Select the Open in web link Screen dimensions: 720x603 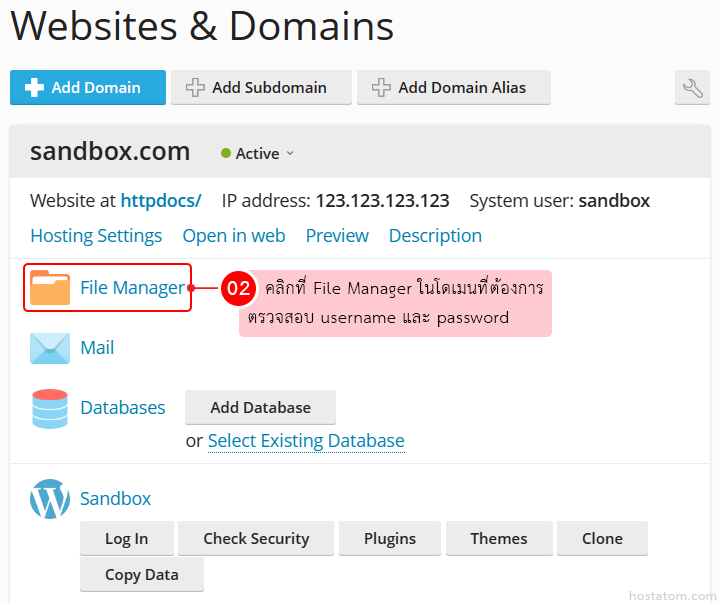[x=233, y=236]
